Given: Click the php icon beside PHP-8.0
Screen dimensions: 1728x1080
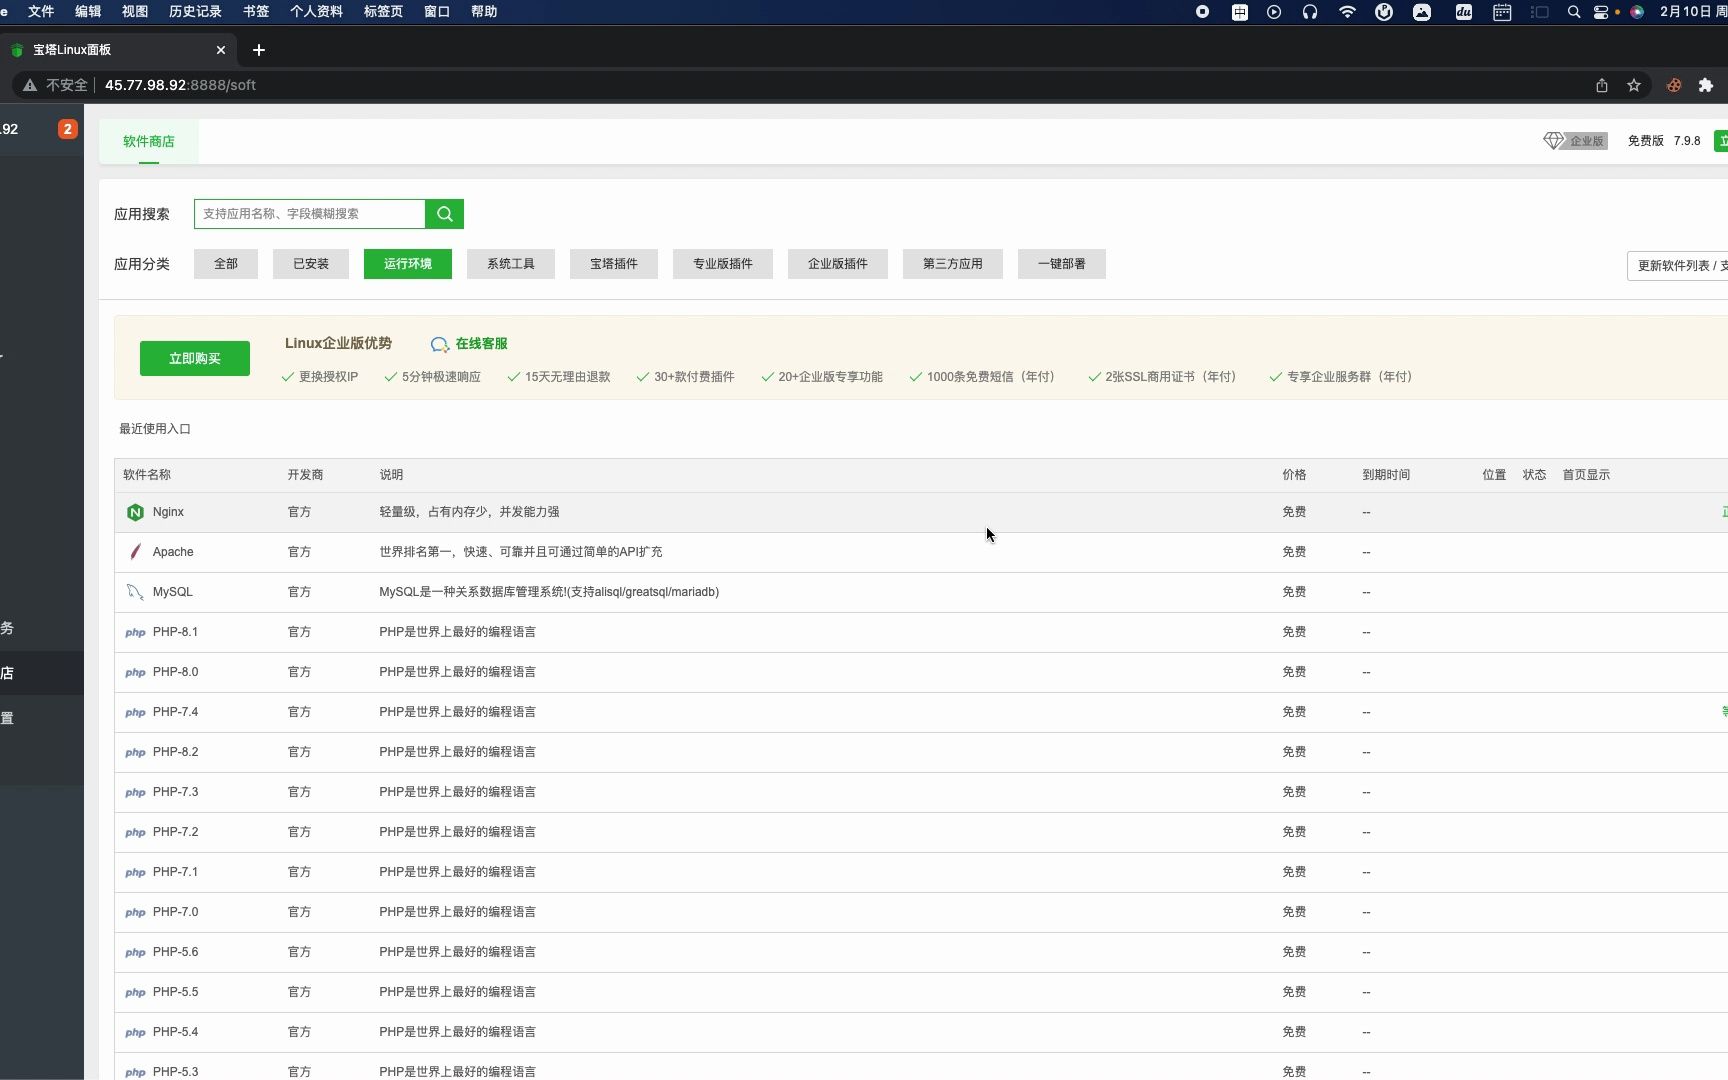Looking at the screenshot, I should point(135,672).
